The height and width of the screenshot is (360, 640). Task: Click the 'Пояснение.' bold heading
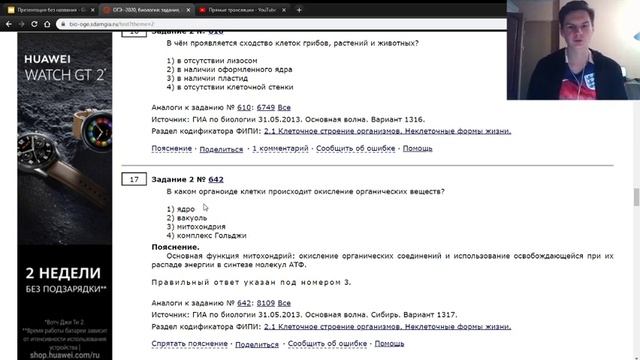(176, 247)
